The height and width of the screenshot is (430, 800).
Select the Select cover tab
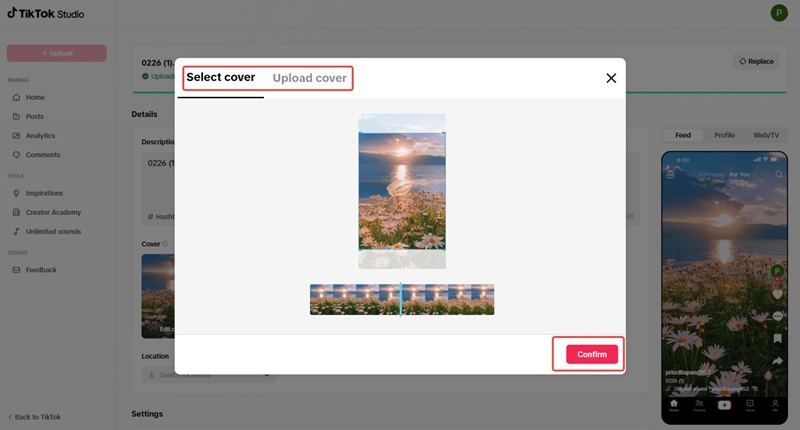click(x=220, y=77)
